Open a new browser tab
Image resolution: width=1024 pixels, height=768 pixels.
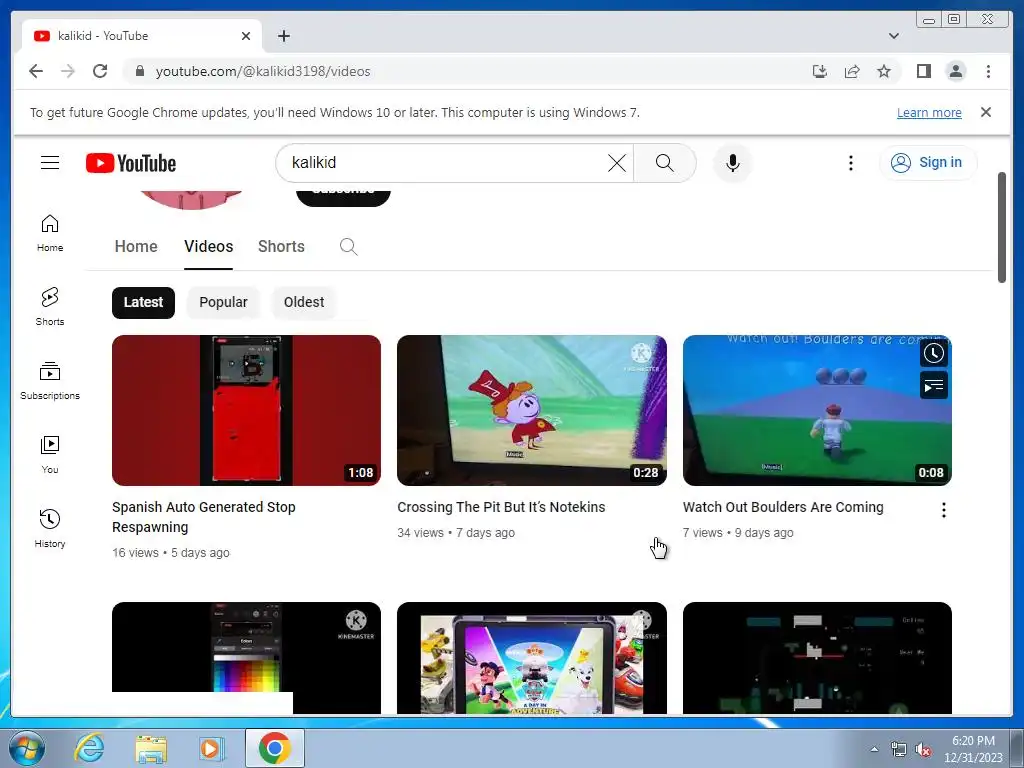[x=283, y=36]
